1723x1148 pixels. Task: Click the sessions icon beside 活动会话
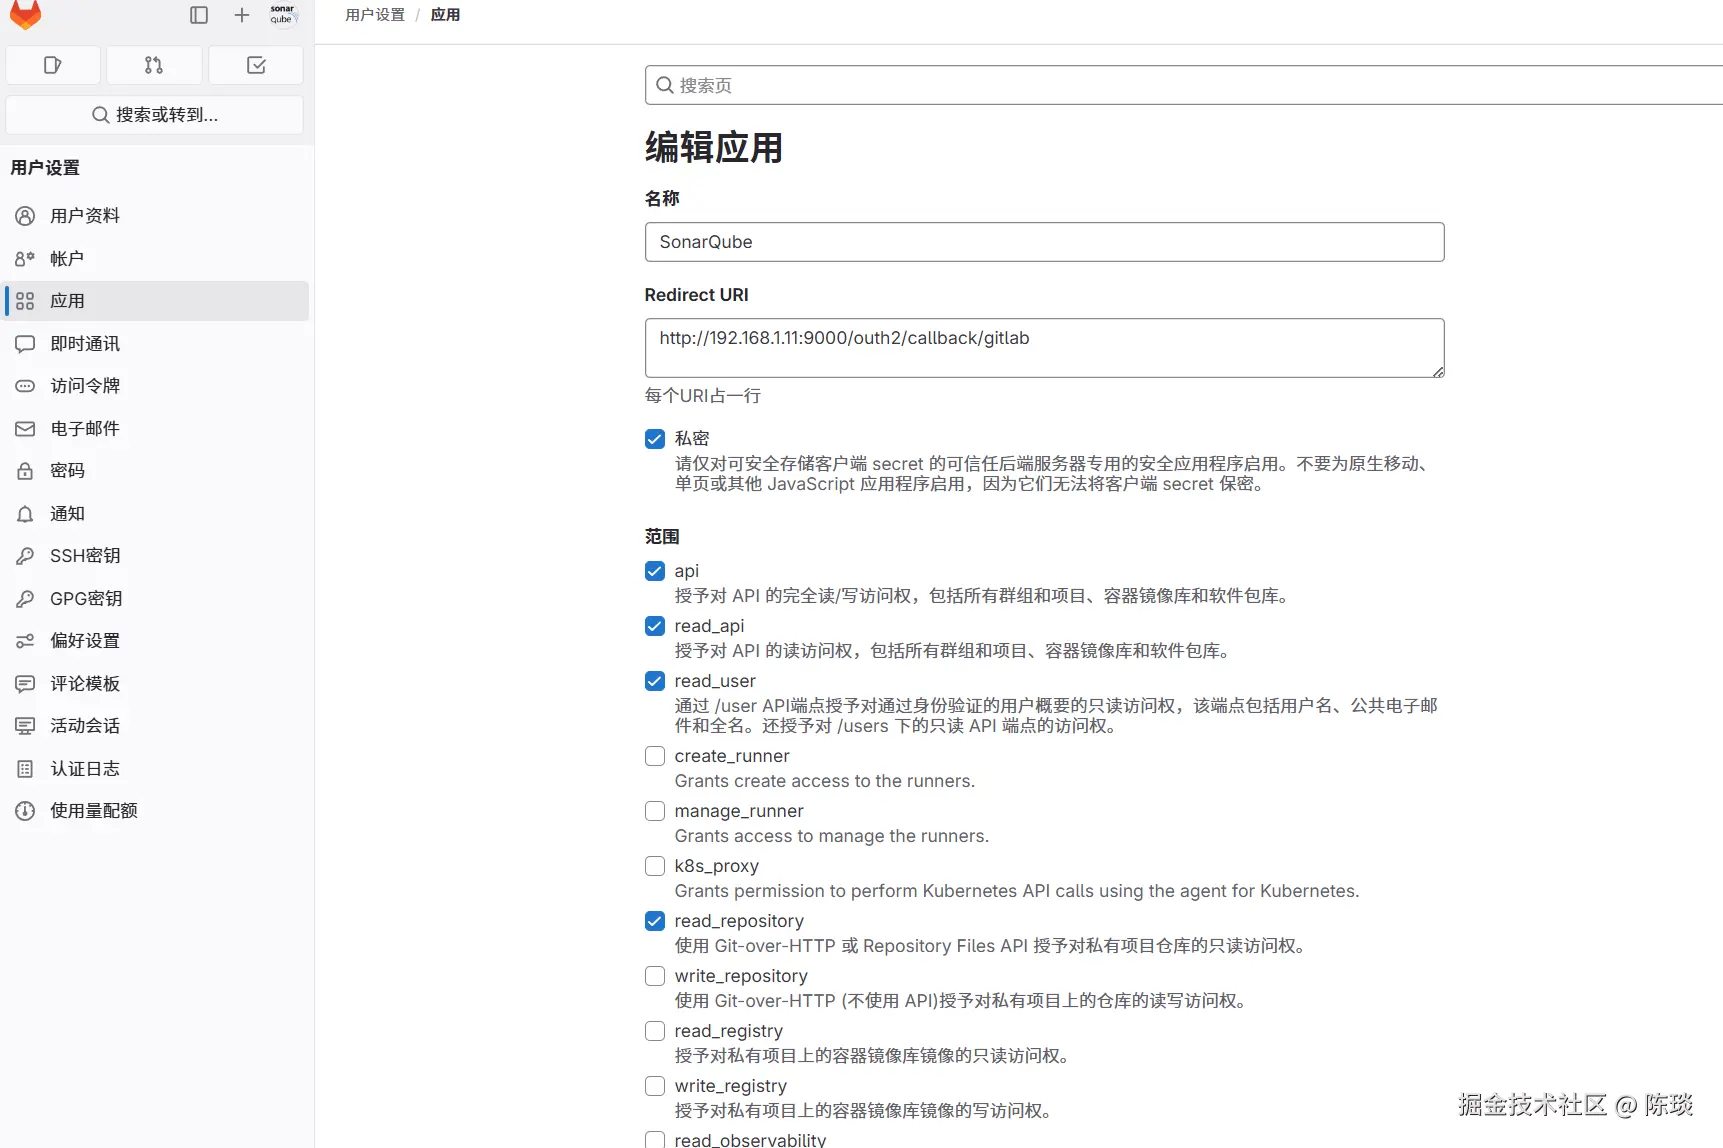click(x=25, y=726)
